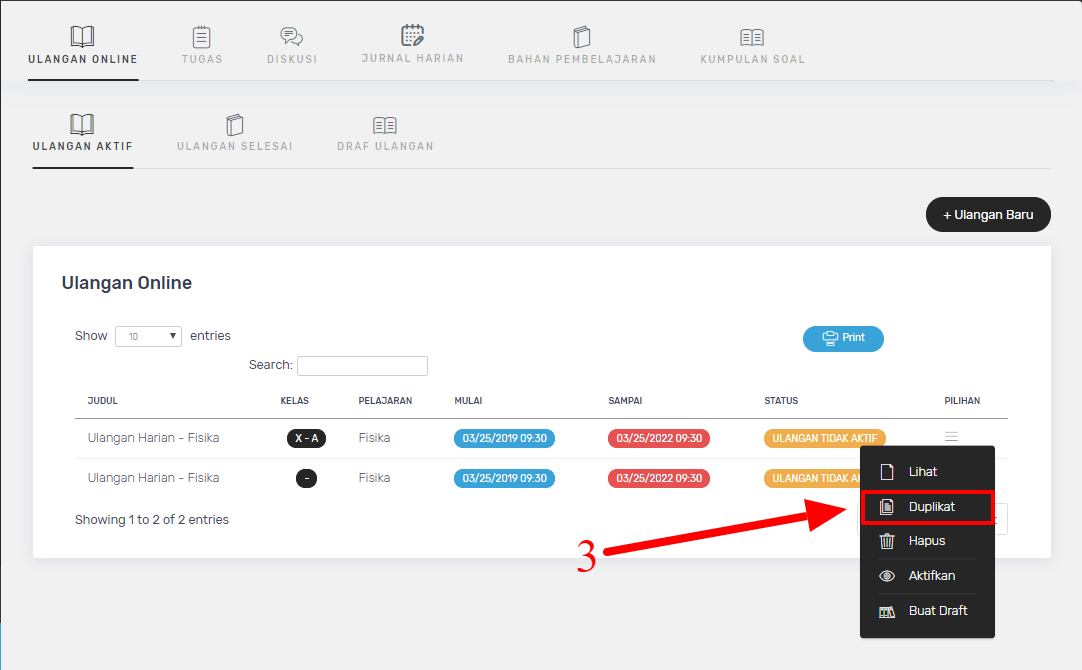Image resolution: width=1082 pixels, height=670 pixels.
Task: Click the printer icon in Print button
Action: [x=830, y=338]
